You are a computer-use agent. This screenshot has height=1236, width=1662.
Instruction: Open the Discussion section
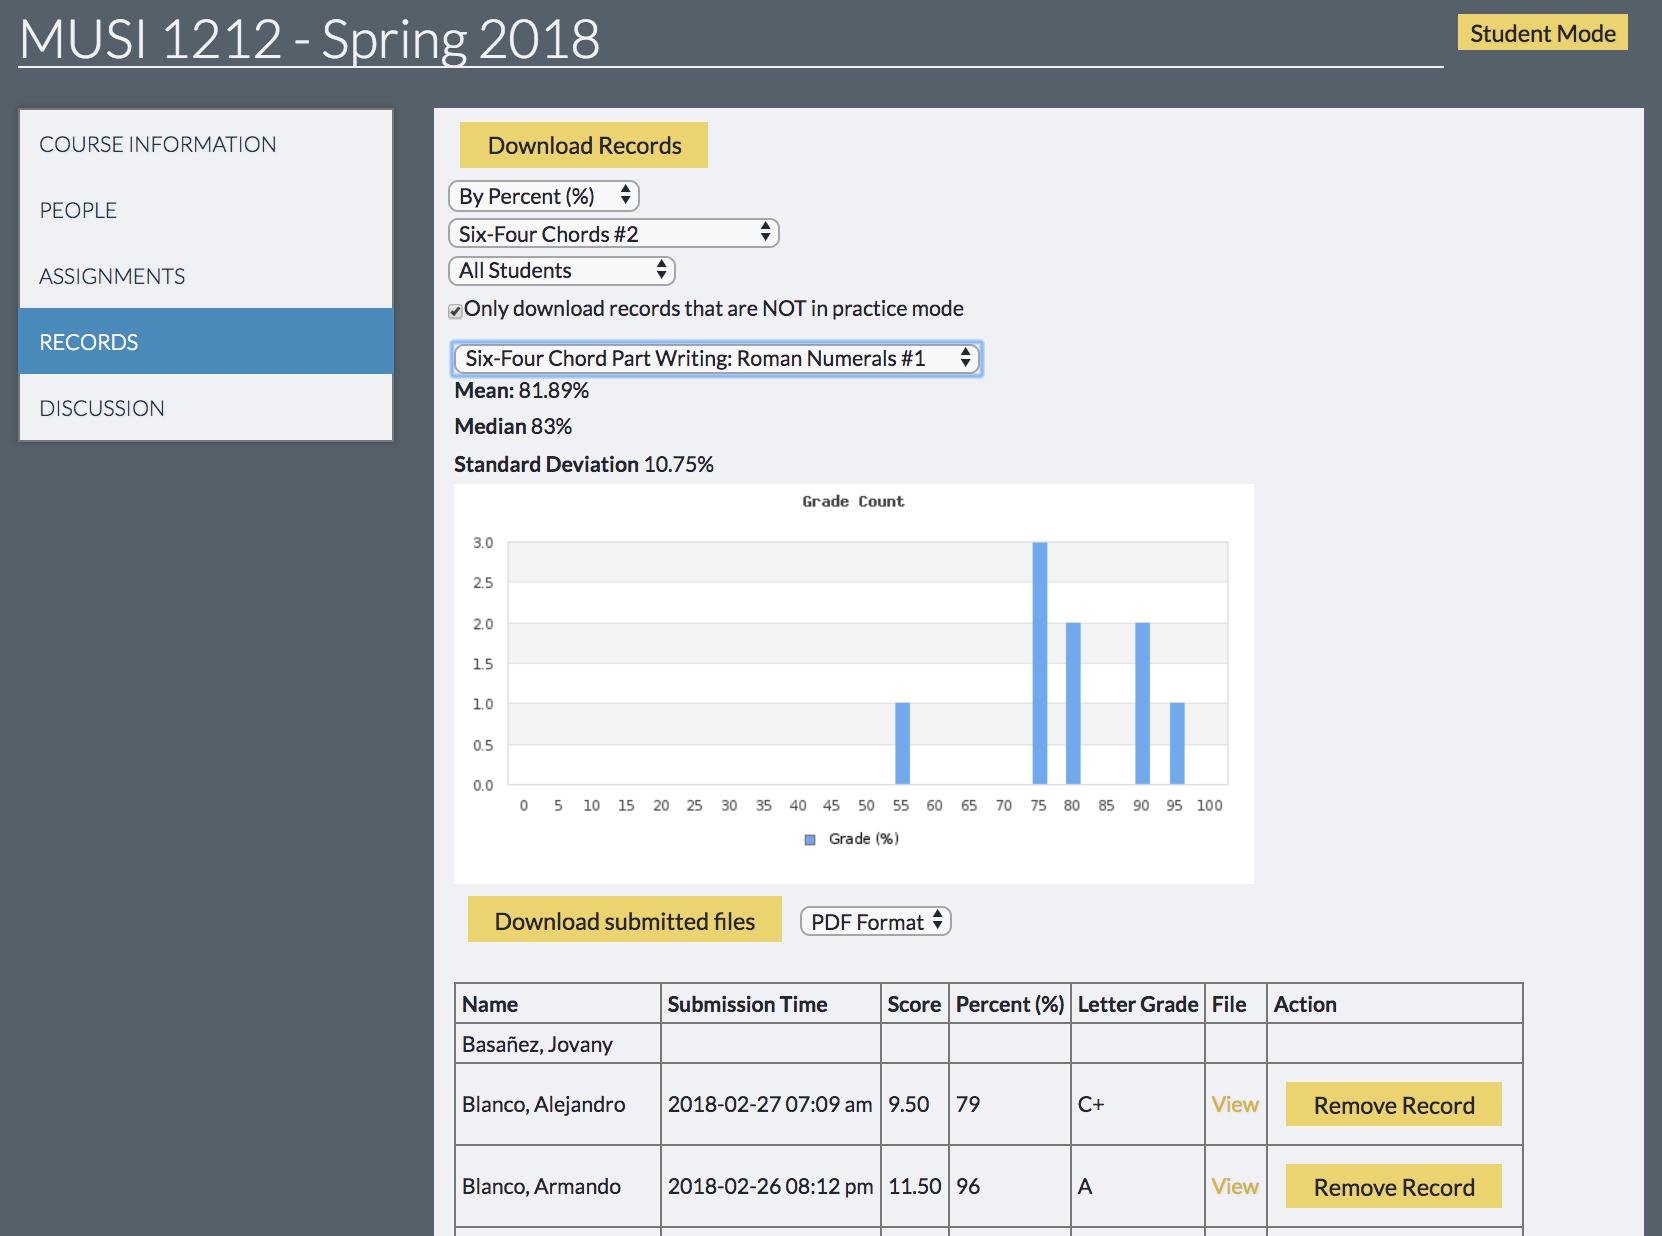pos(102,408)
